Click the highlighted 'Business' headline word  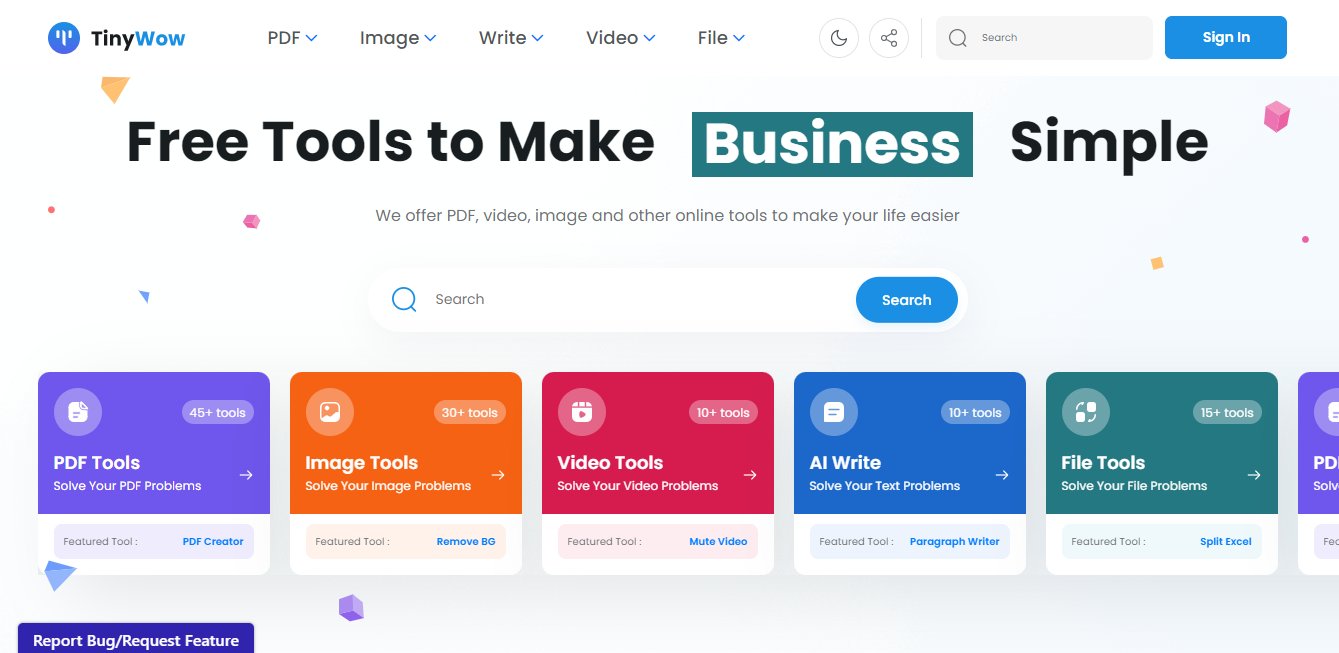click(x=832, y=144)
